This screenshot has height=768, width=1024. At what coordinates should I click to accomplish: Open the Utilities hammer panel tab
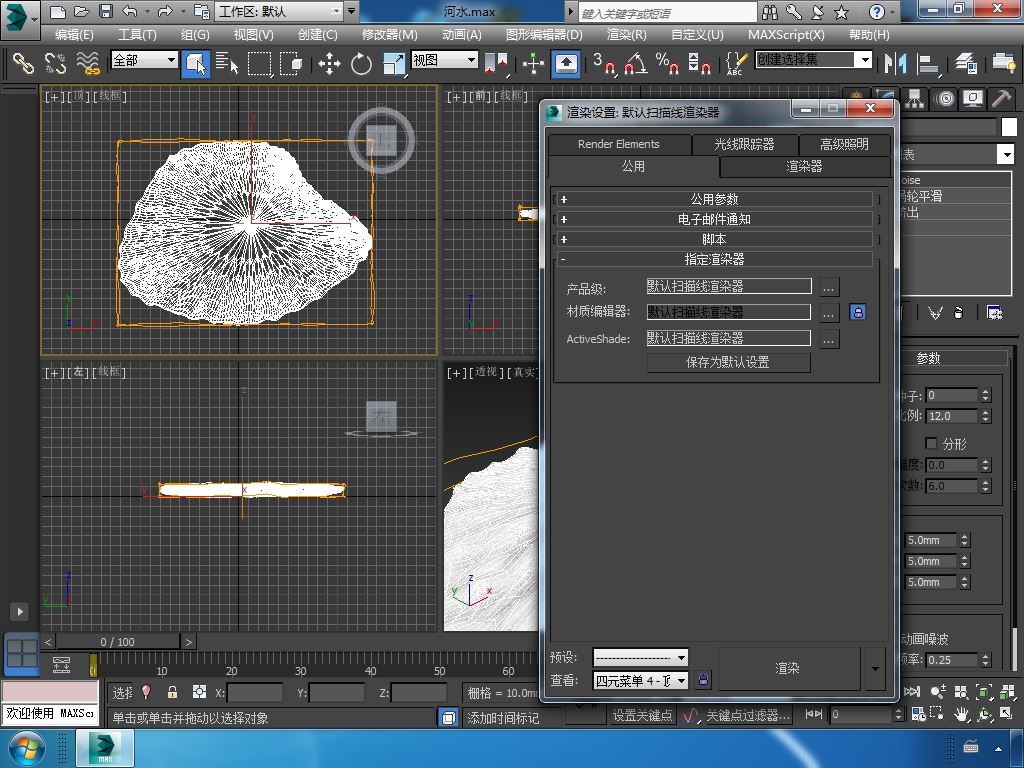(1000, 99)
